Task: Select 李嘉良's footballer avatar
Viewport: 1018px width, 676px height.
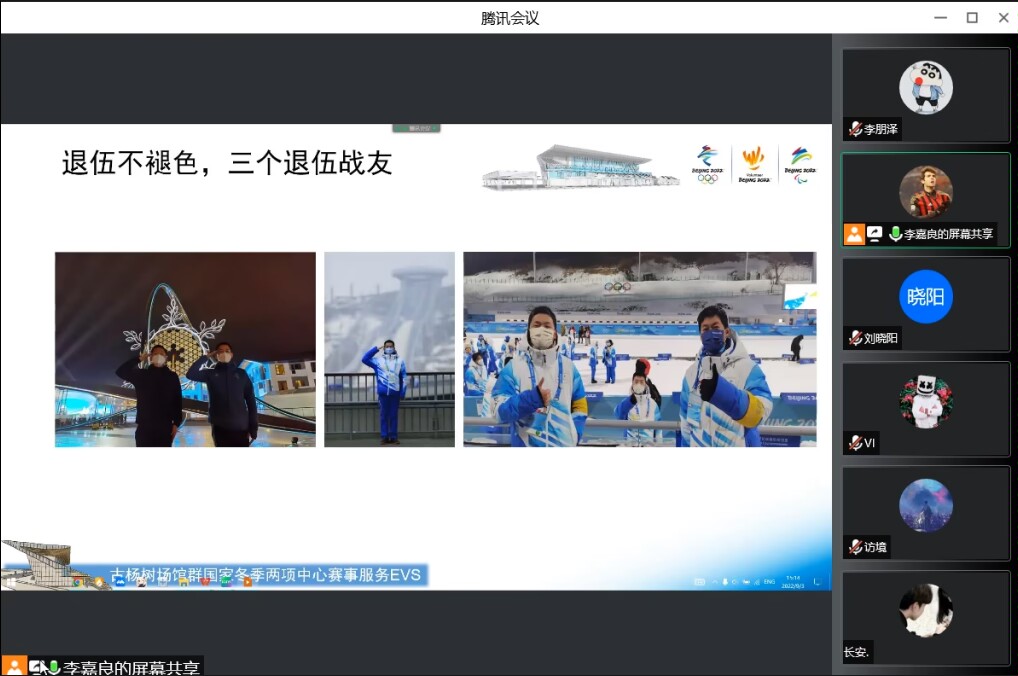Action: (925, 191)
